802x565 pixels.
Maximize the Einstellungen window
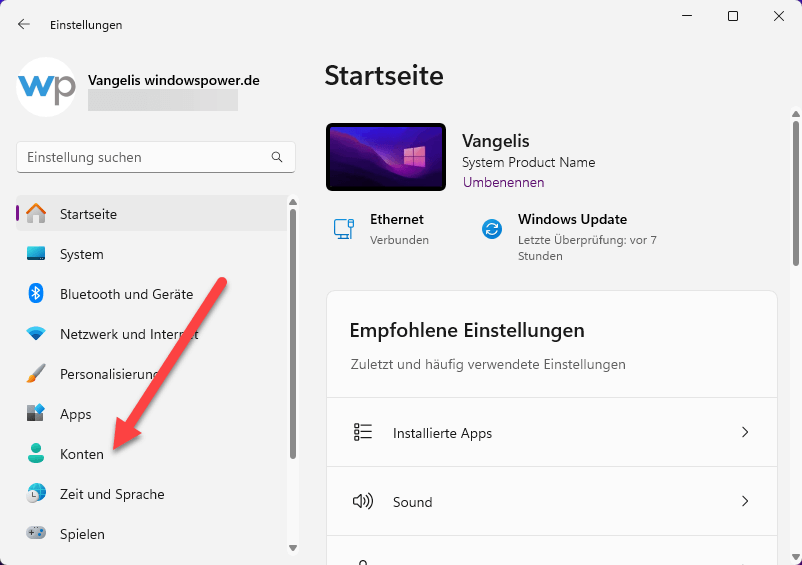click(x=732, y=16)
